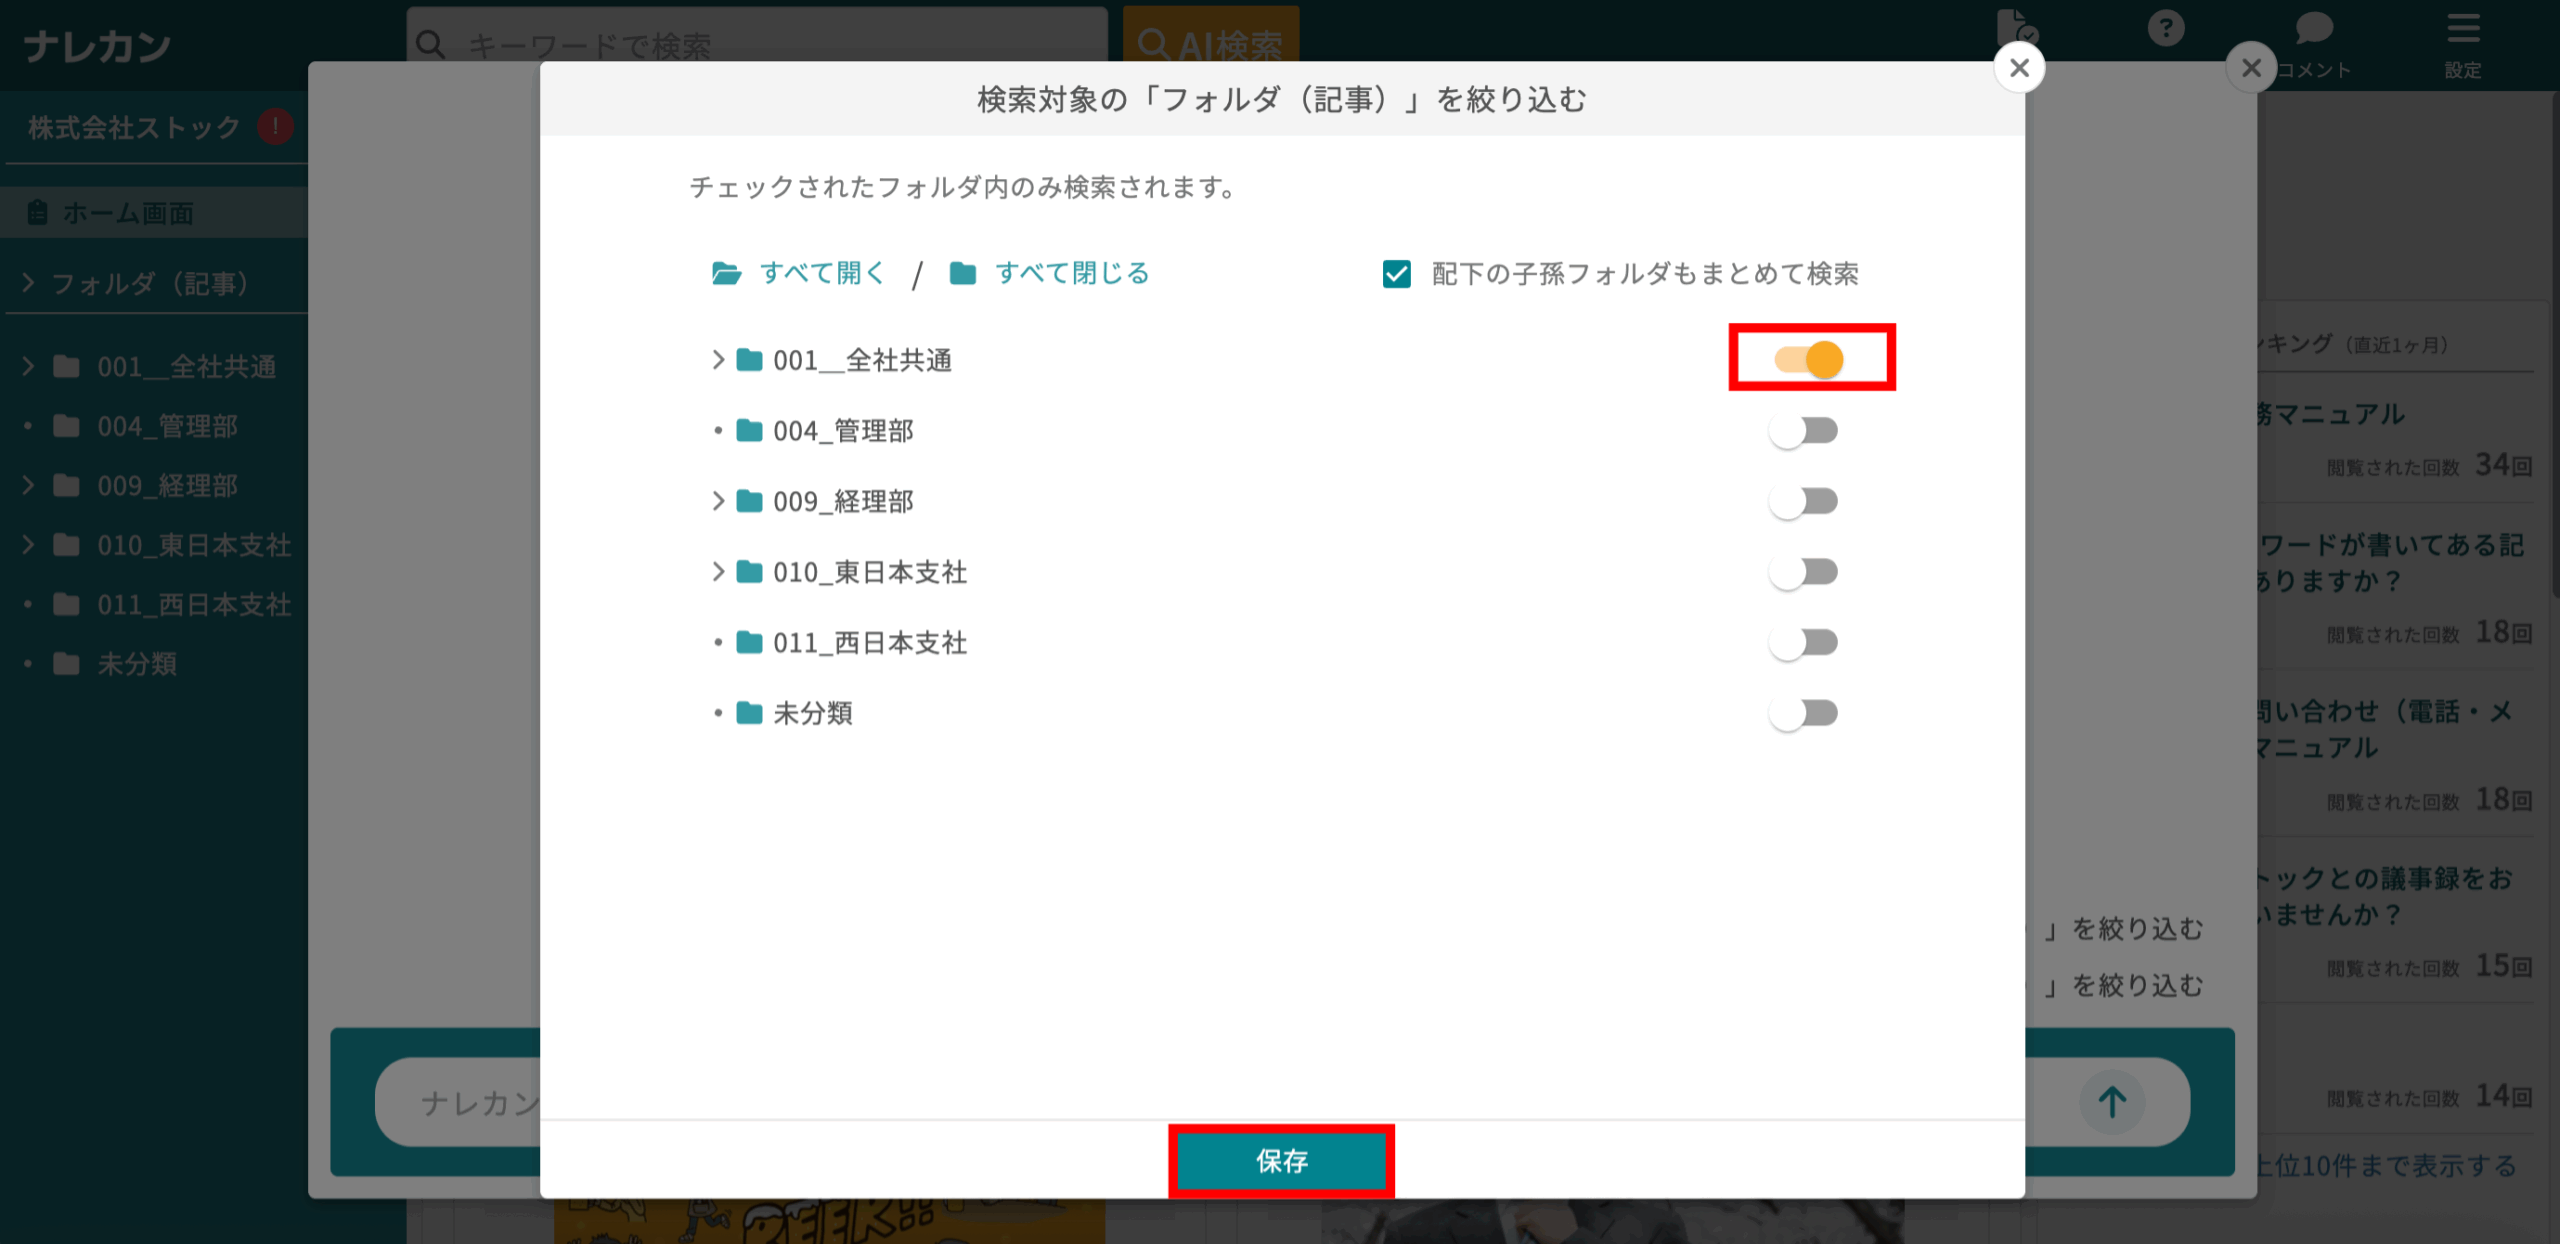Screen dimensions: 2560x1244
Task: Select 011_西日本支社 folder name in dialog
Action: click(x=870, y=642)
